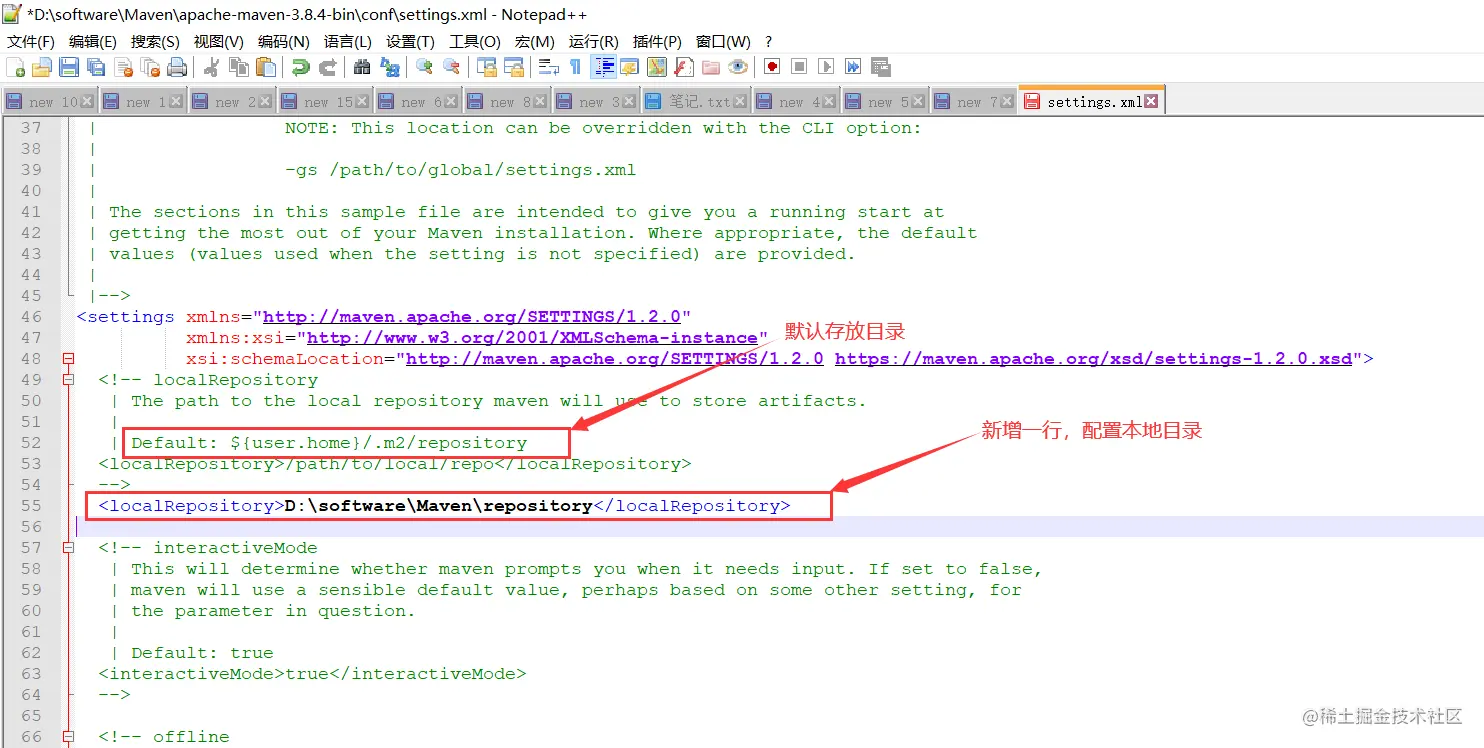Open Find with the binoculars icon
1484x748 pixels.
[362, 67]
